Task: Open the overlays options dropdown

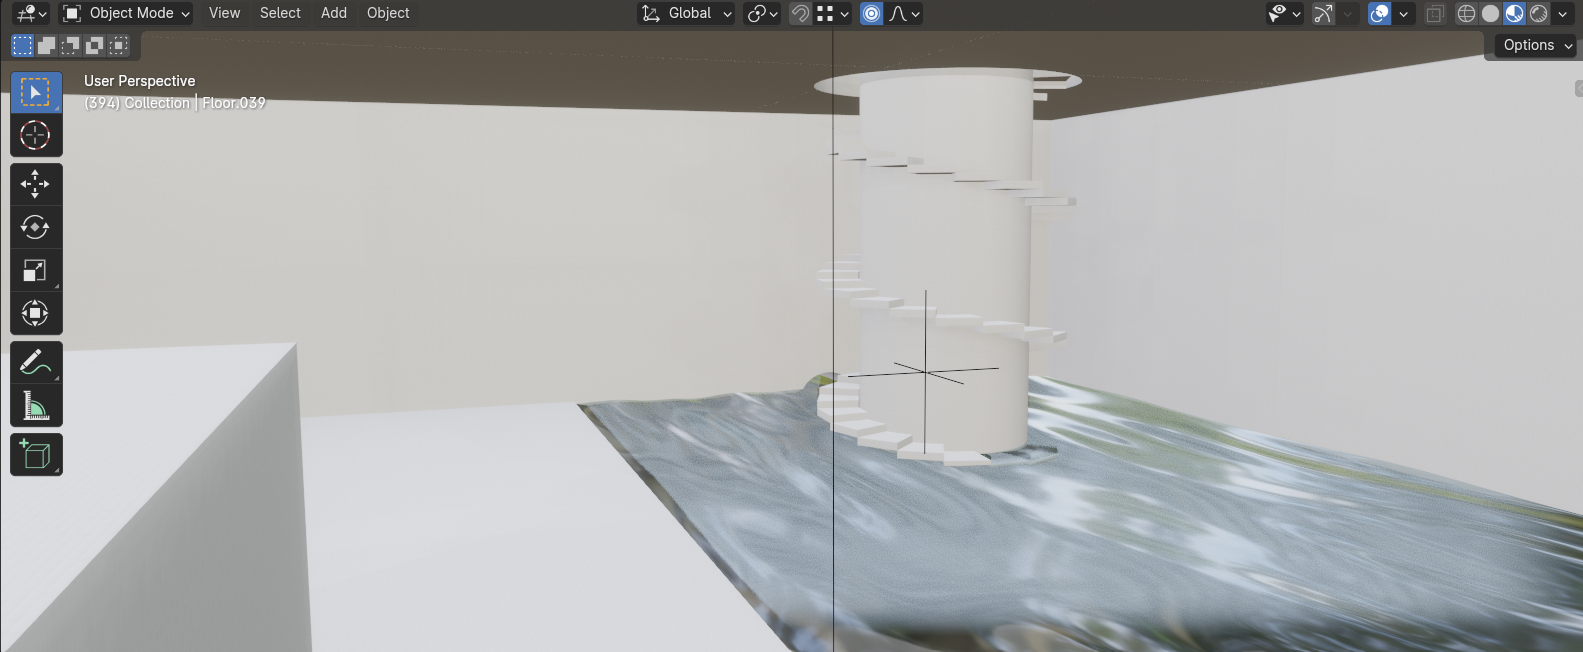Action: click(1403, 13)
